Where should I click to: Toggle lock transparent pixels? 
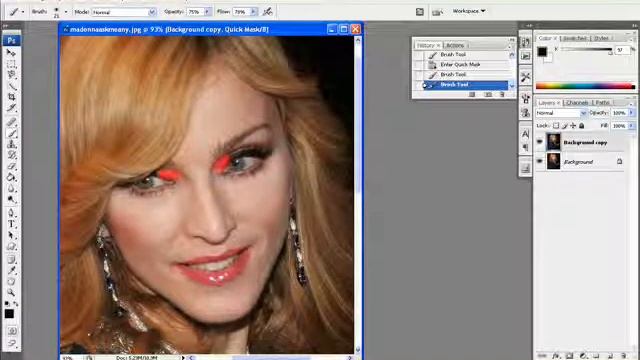click(x=556, y=126)
